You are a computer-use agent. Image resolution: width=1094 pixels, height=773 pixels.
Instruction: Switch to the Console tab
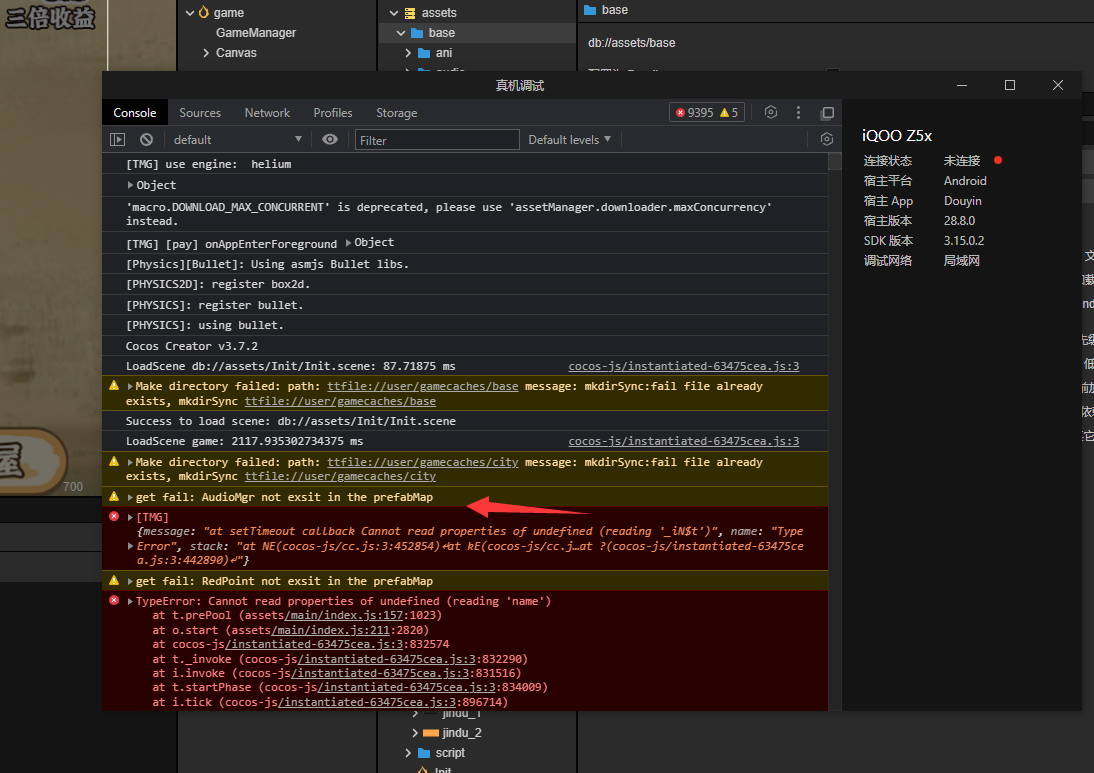coord(135,112)
